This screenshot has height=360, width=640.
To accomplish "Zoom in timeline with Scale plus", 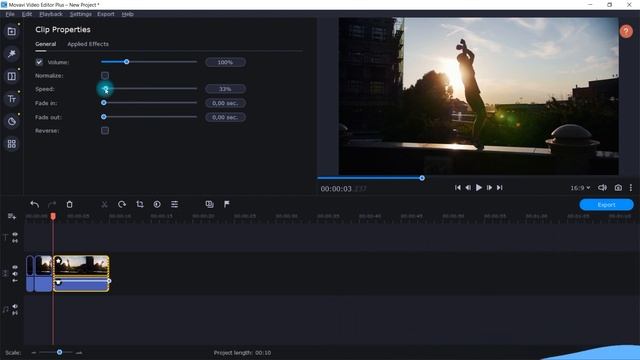I will click(79, 352).
